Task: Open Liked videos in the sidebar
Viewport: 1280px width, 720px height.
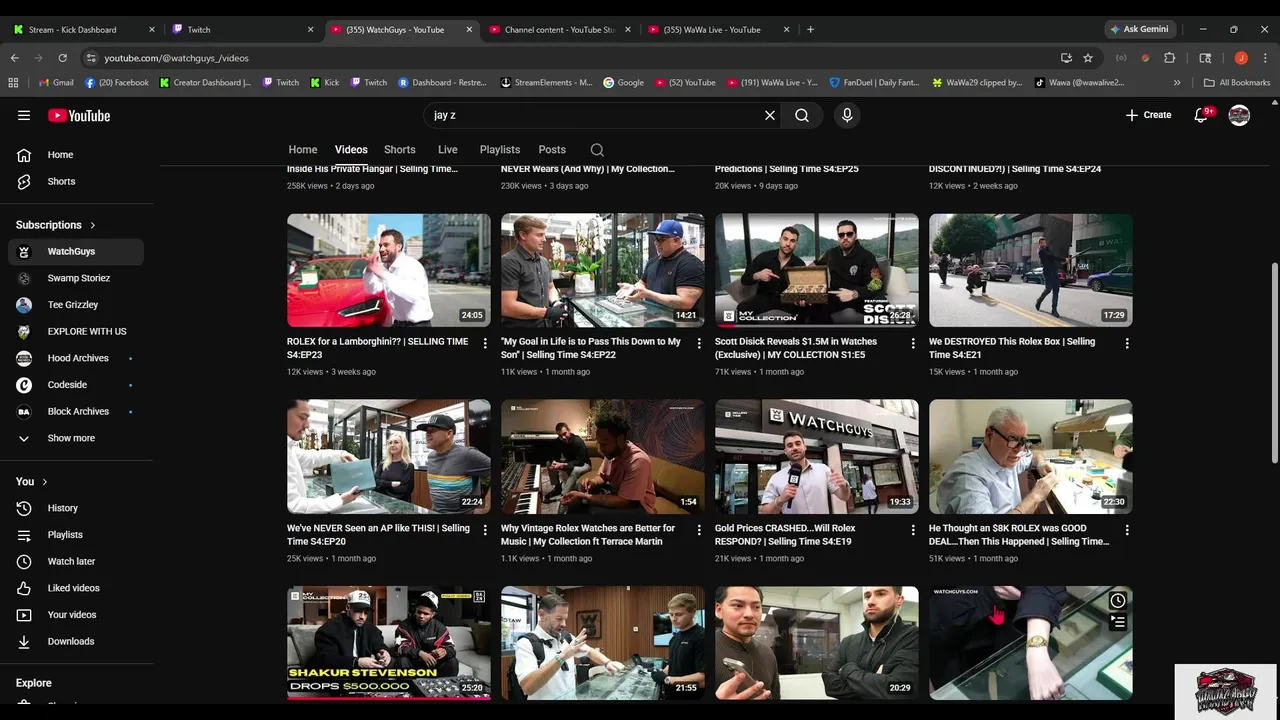Action: (76, 588)
